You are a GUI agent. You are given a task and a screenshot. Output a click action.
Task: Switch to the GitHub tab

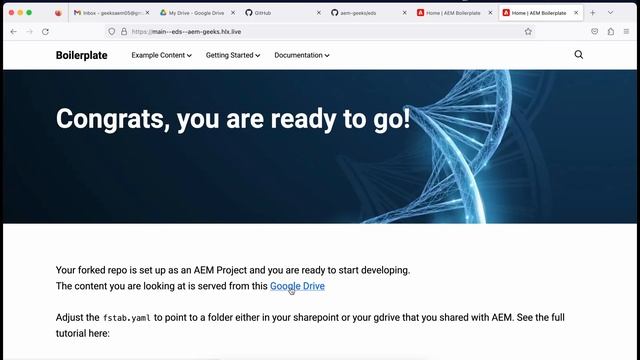pyautogui.click(x=282, y=13)
